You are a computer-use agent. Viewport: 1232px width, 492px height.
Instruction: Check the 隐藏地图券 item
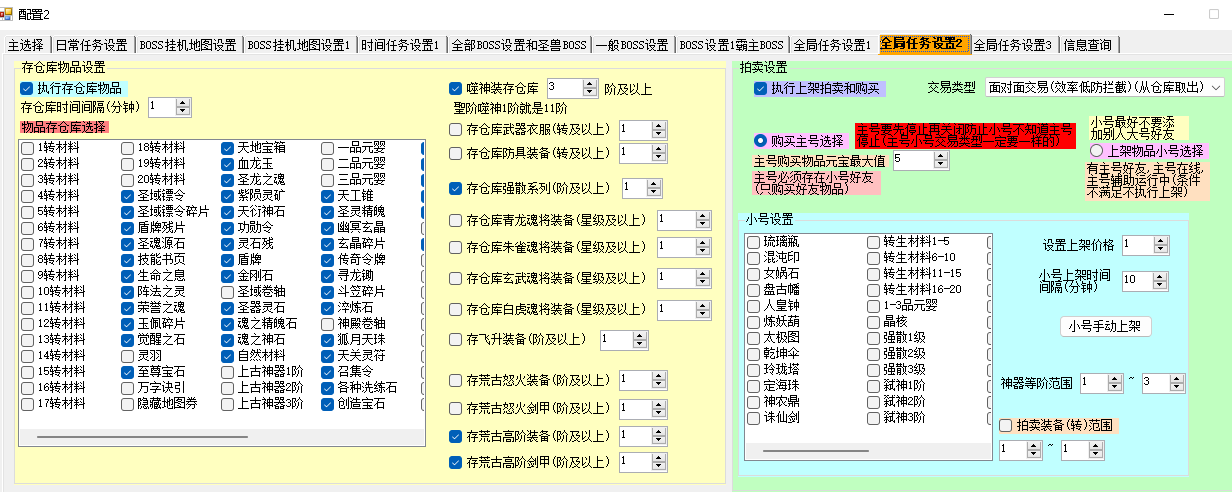click(x=128, y=404)
